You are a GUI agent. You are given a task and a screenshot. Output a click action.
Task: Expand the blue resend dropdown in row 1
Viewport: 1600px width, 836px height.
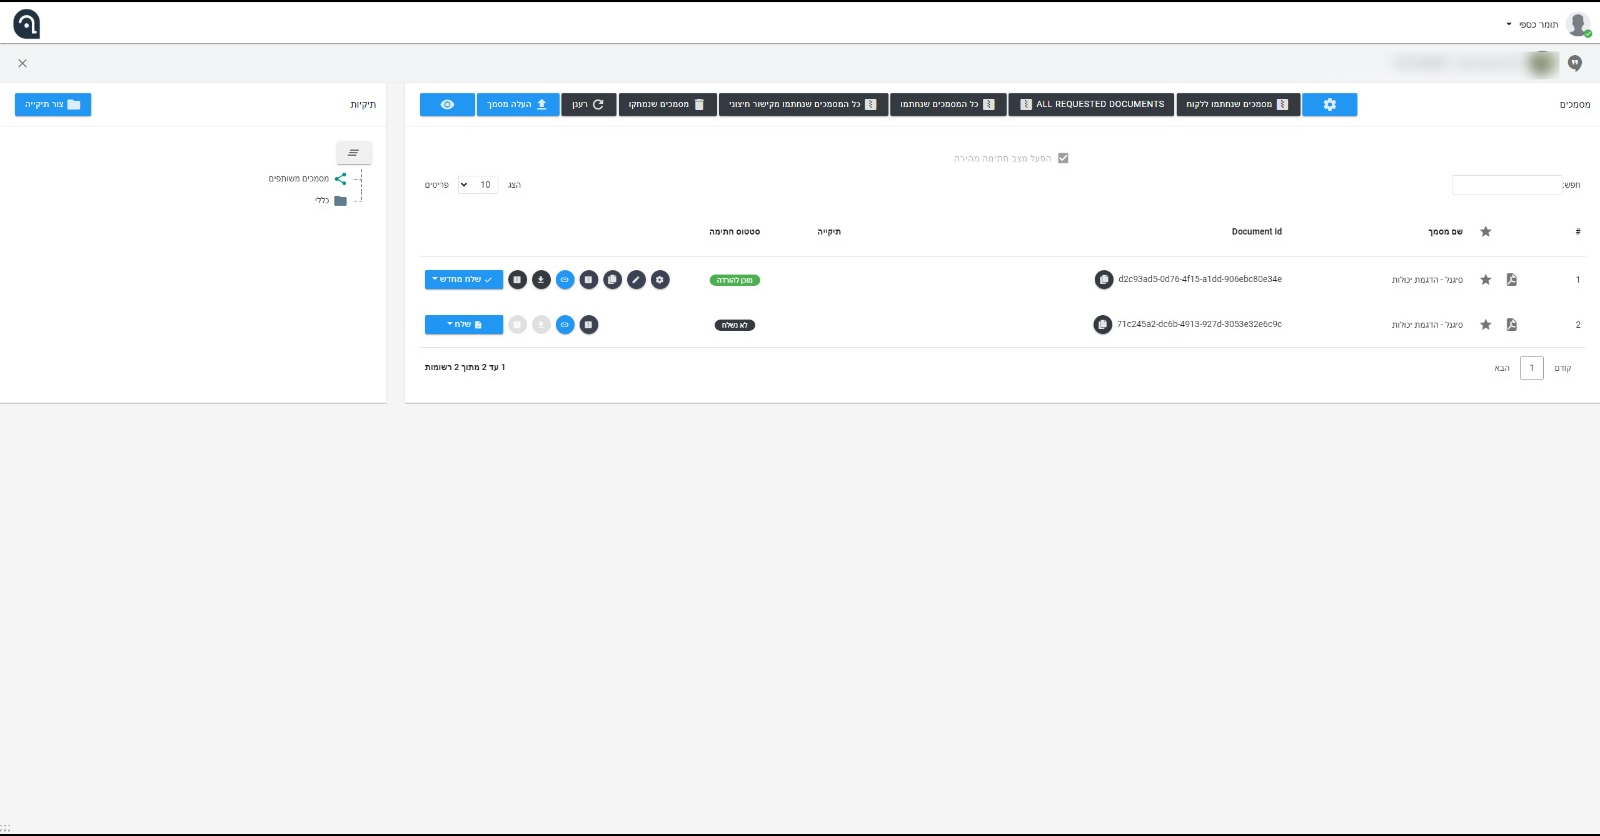click(x=464, y=280)
